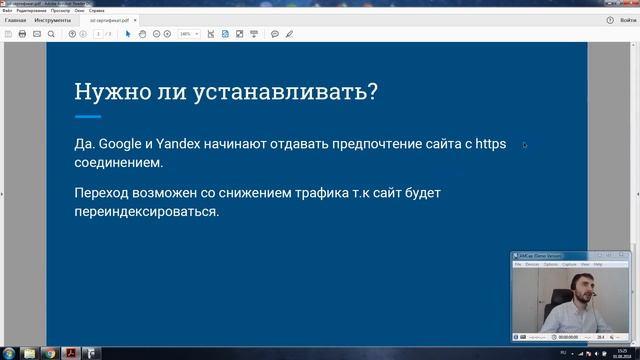
Task: Click the Fit width scrolling icon
Action: [x=211, y=34]
